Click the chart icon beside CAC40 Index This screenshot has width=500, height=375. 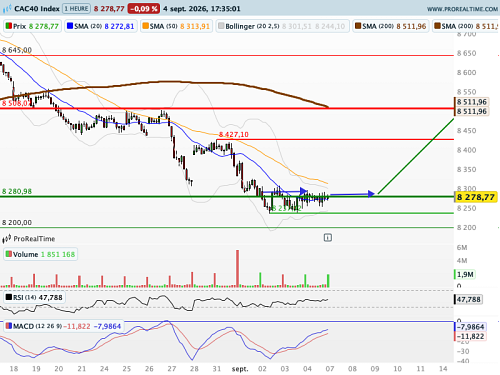(7, 9)
